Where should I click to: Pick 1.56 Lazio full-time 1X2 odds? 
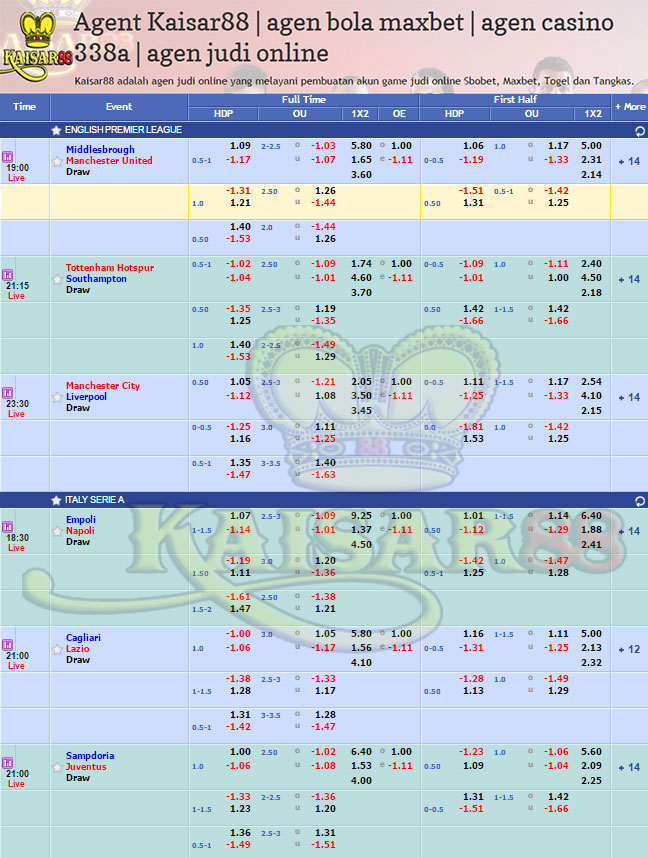pyautogui.click(x=361, y=648)
